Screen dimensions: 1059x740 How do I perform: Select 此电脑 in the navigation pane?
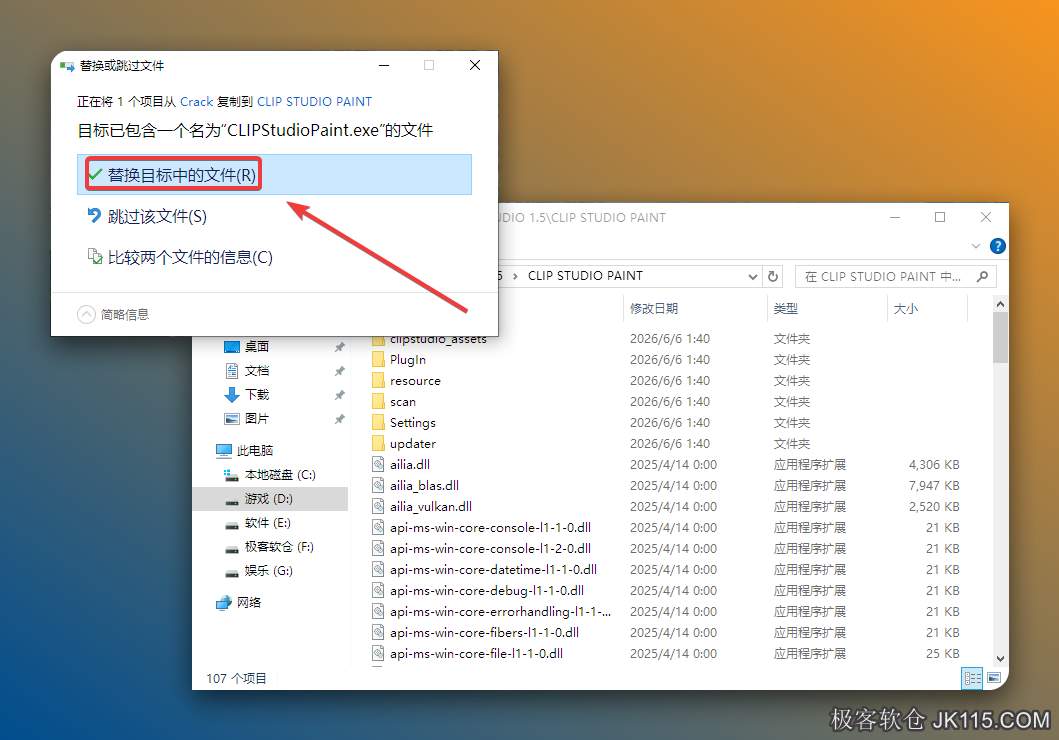point(255,450)
